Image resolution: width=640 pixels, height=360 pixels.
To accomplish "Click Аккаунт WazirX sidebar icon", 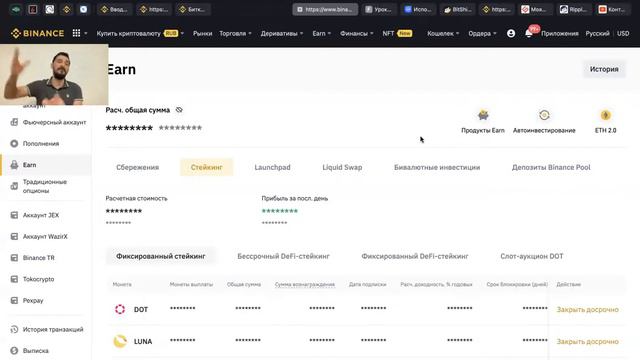I will click(14, 236).
